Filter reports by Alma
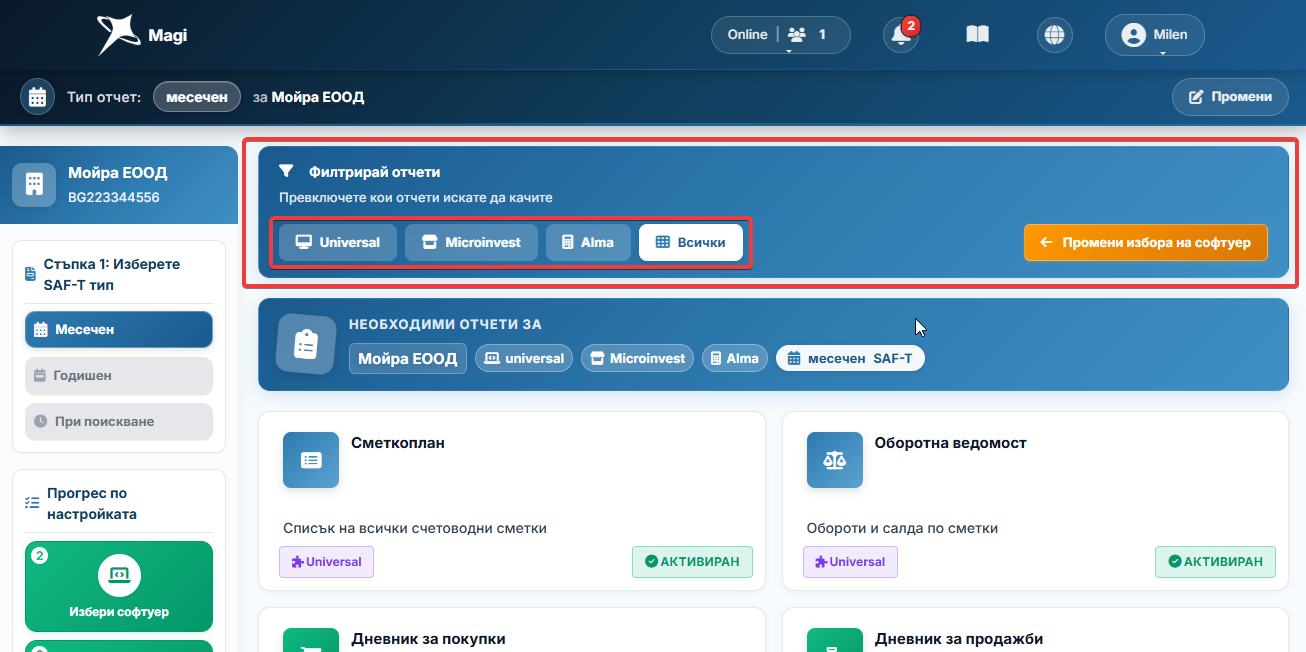Screen dimensions: 1306x652 [588, 242]
